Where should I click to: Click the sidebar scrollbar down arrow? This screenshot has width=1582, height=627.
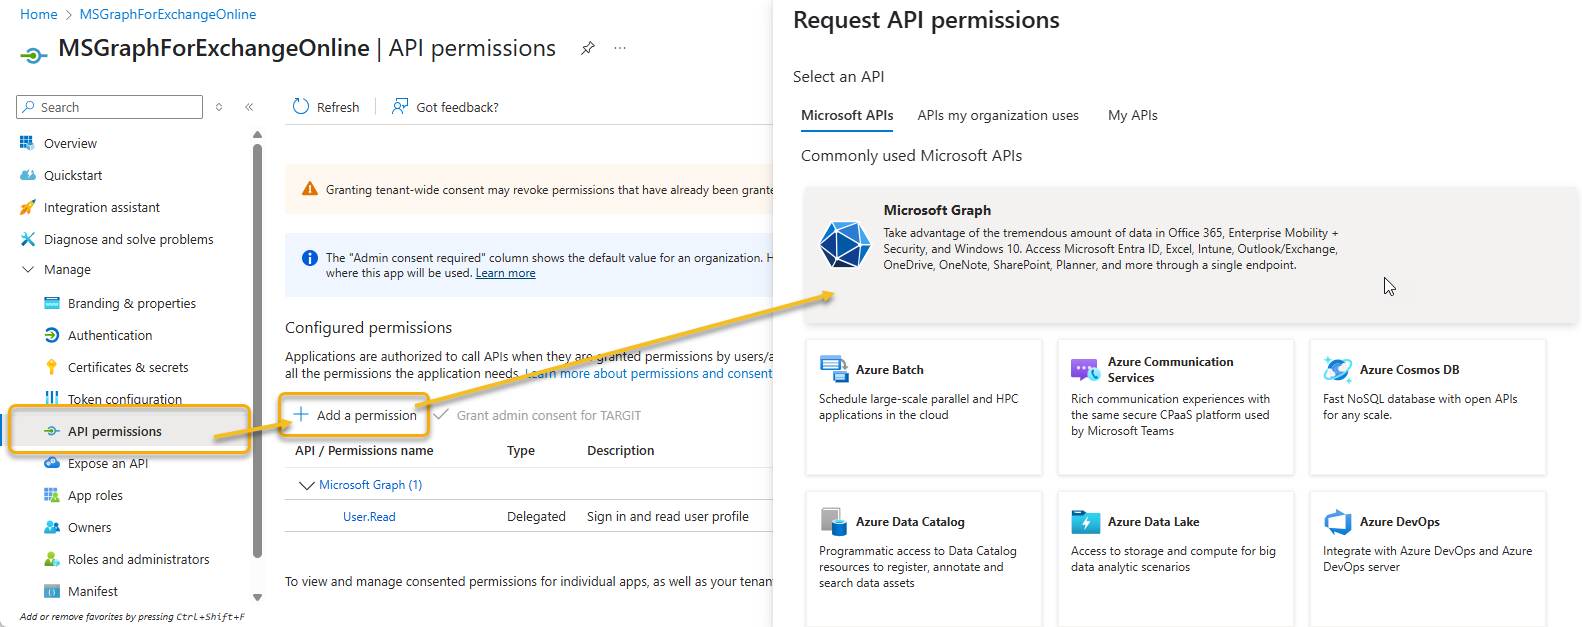point(257,597)
